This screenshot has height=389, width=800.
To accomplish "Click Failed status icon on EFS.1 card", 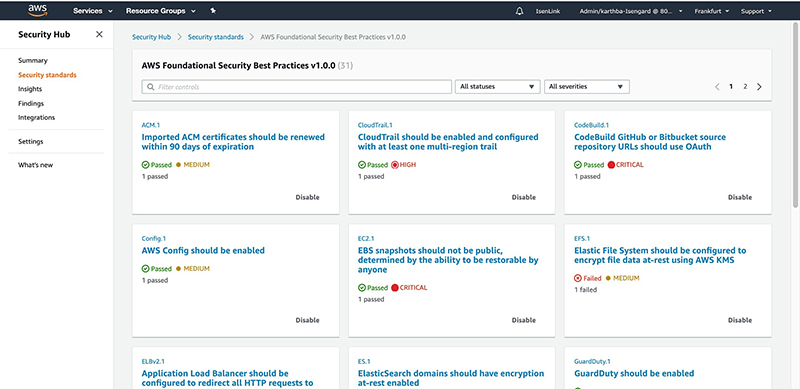I will (578, 278).
